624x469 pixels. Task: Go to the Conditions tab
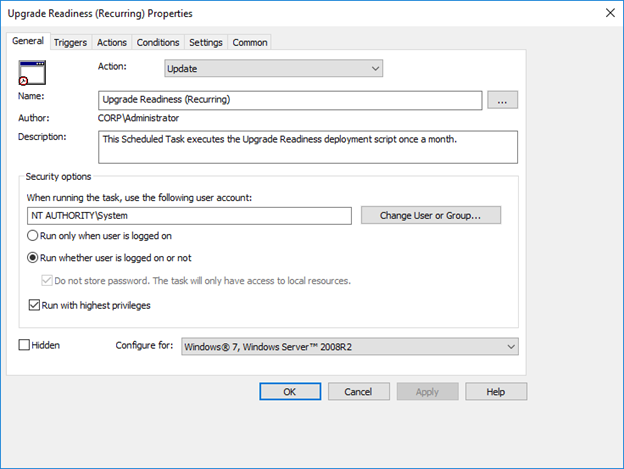click(x=158, y=42)
